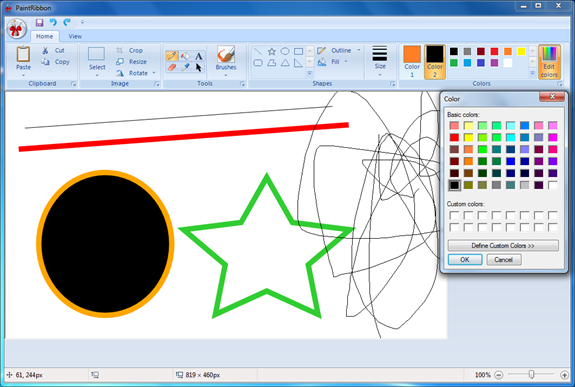Select the Trapezoid polygon shape
The height and width of the screenshot is (387, 575).
(x=272, y=63)
